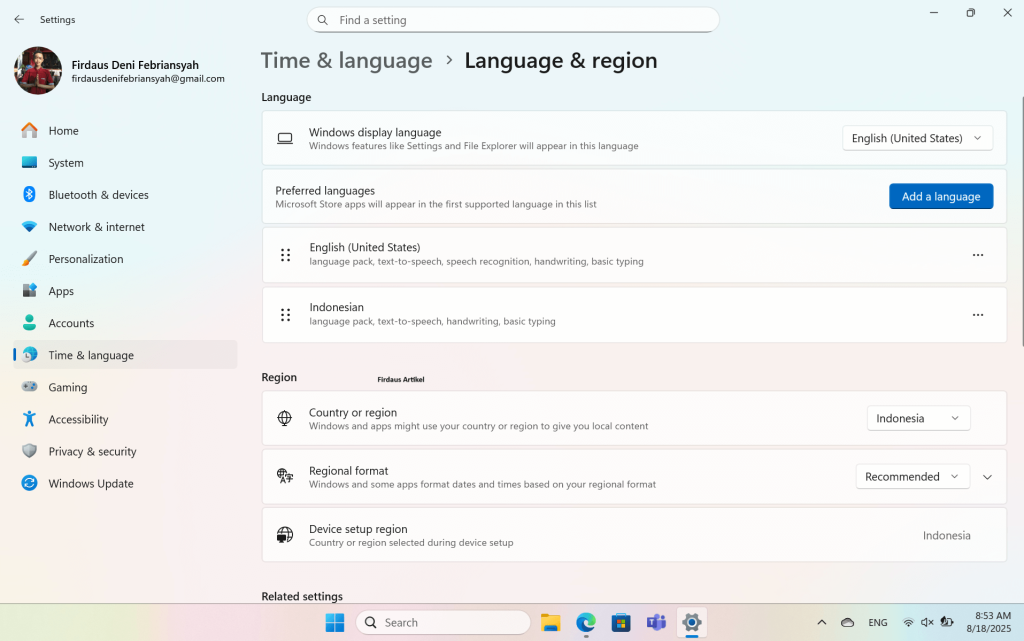Click the Windows Update icon in sidebar
The height and width of the screenshot is (641, 1024).
30,483
